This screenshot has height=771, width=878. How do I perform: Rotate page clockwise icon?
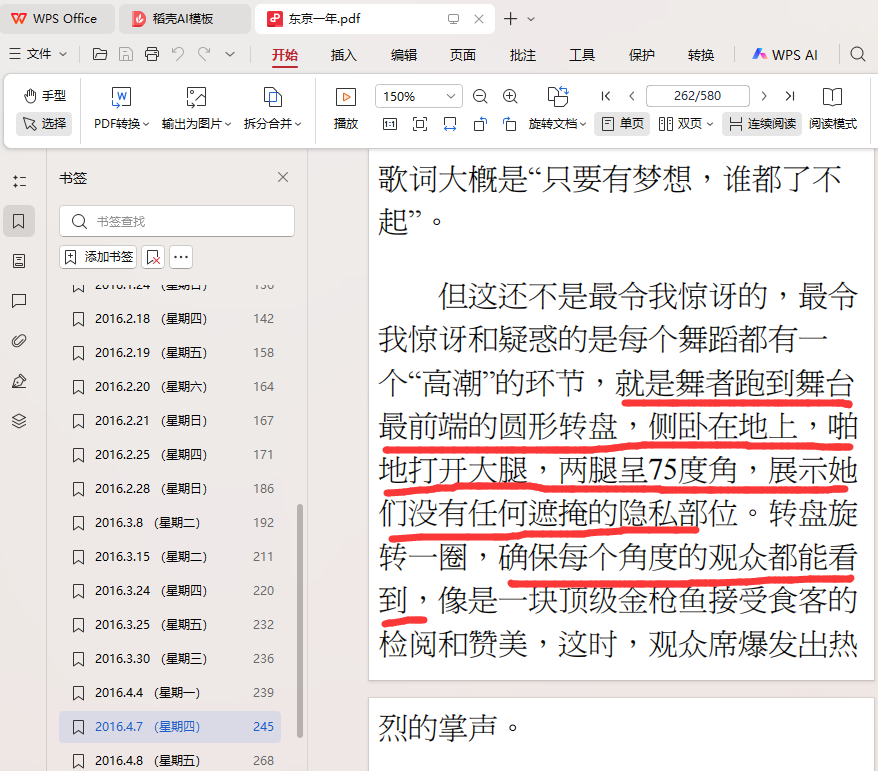click(510, 124)
